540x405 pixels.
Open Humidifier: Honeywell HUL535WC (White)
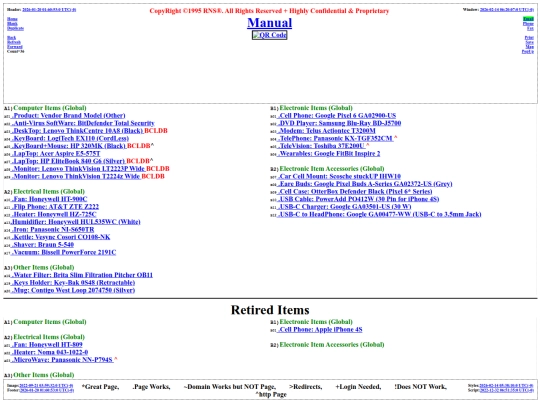click(x=76, y=222)
